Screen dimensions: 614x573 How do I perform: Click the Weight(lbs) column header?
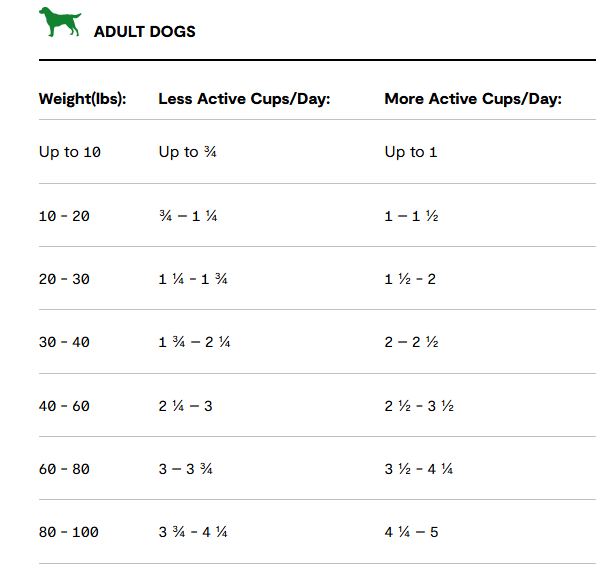tap(83, 99)
